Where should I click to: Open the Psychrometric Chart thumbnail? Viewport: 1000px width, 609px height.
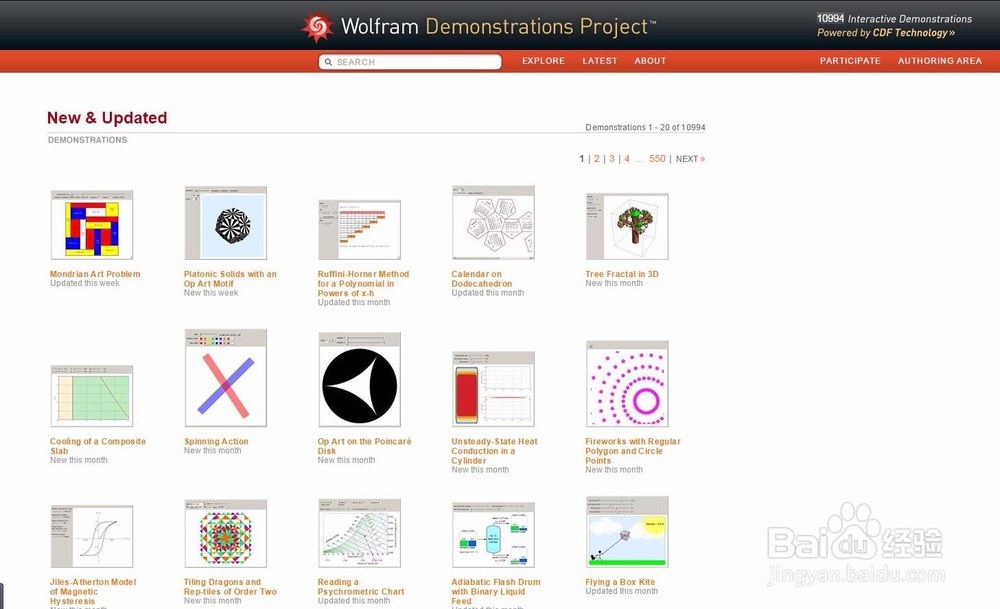(360, 533)
